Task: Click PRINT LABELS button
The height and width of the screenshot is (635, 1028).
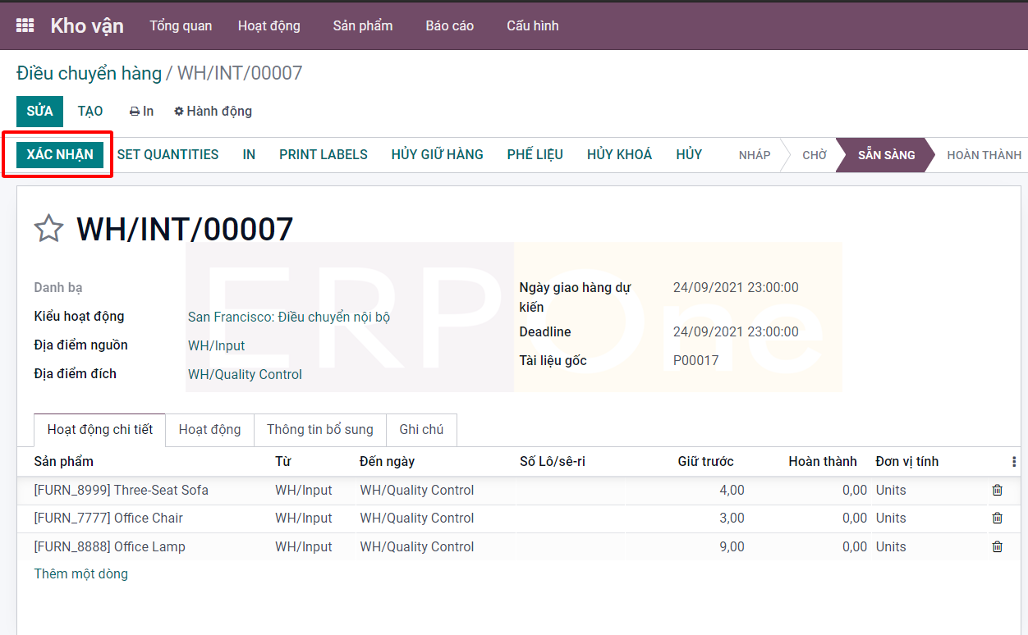Action: tap(323, 155)
